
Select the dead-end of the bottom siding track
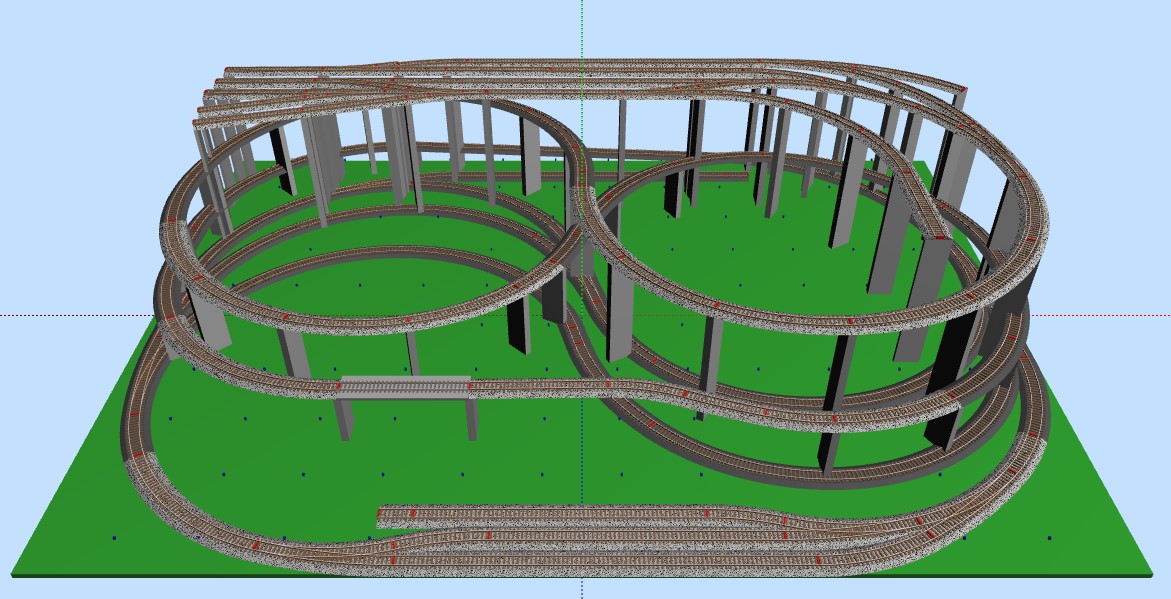[383, 516]
